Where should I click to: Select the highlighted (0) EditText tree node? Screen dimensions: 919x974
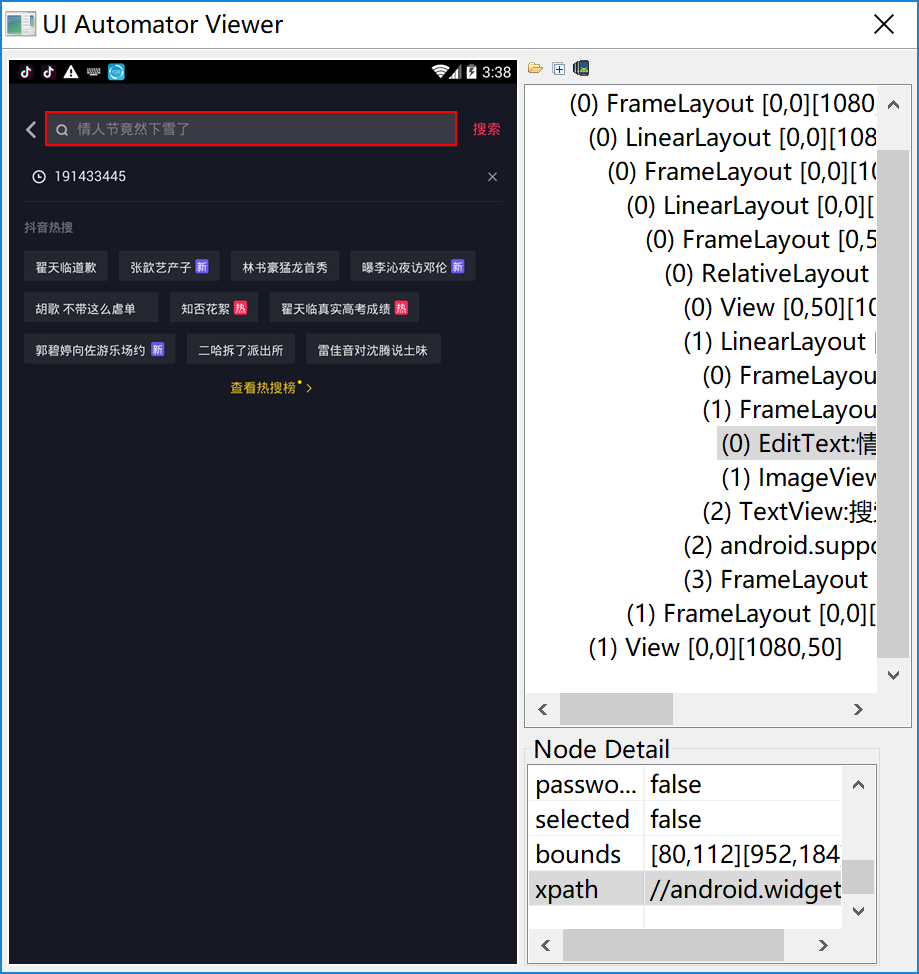pyautogui.click(x=798, y=444)
